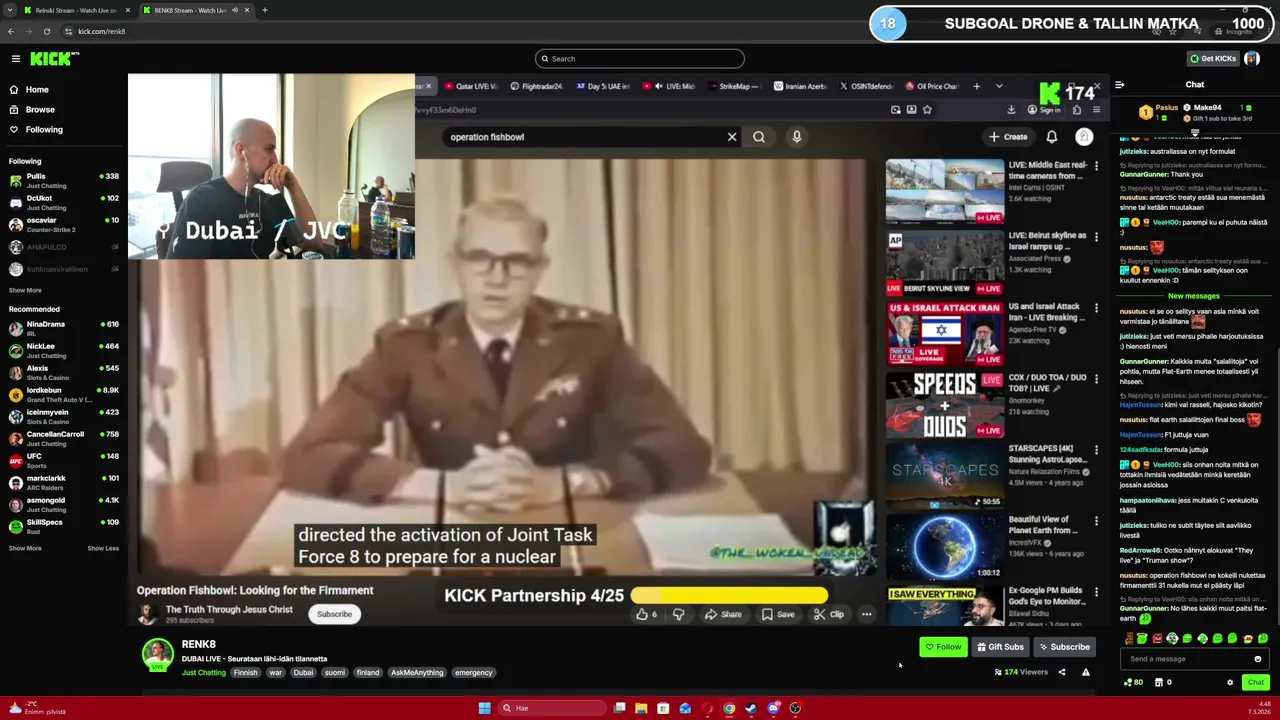Expand Show More under Recommended
This screenshot has height=720, width=1280.
click(25, 548)
